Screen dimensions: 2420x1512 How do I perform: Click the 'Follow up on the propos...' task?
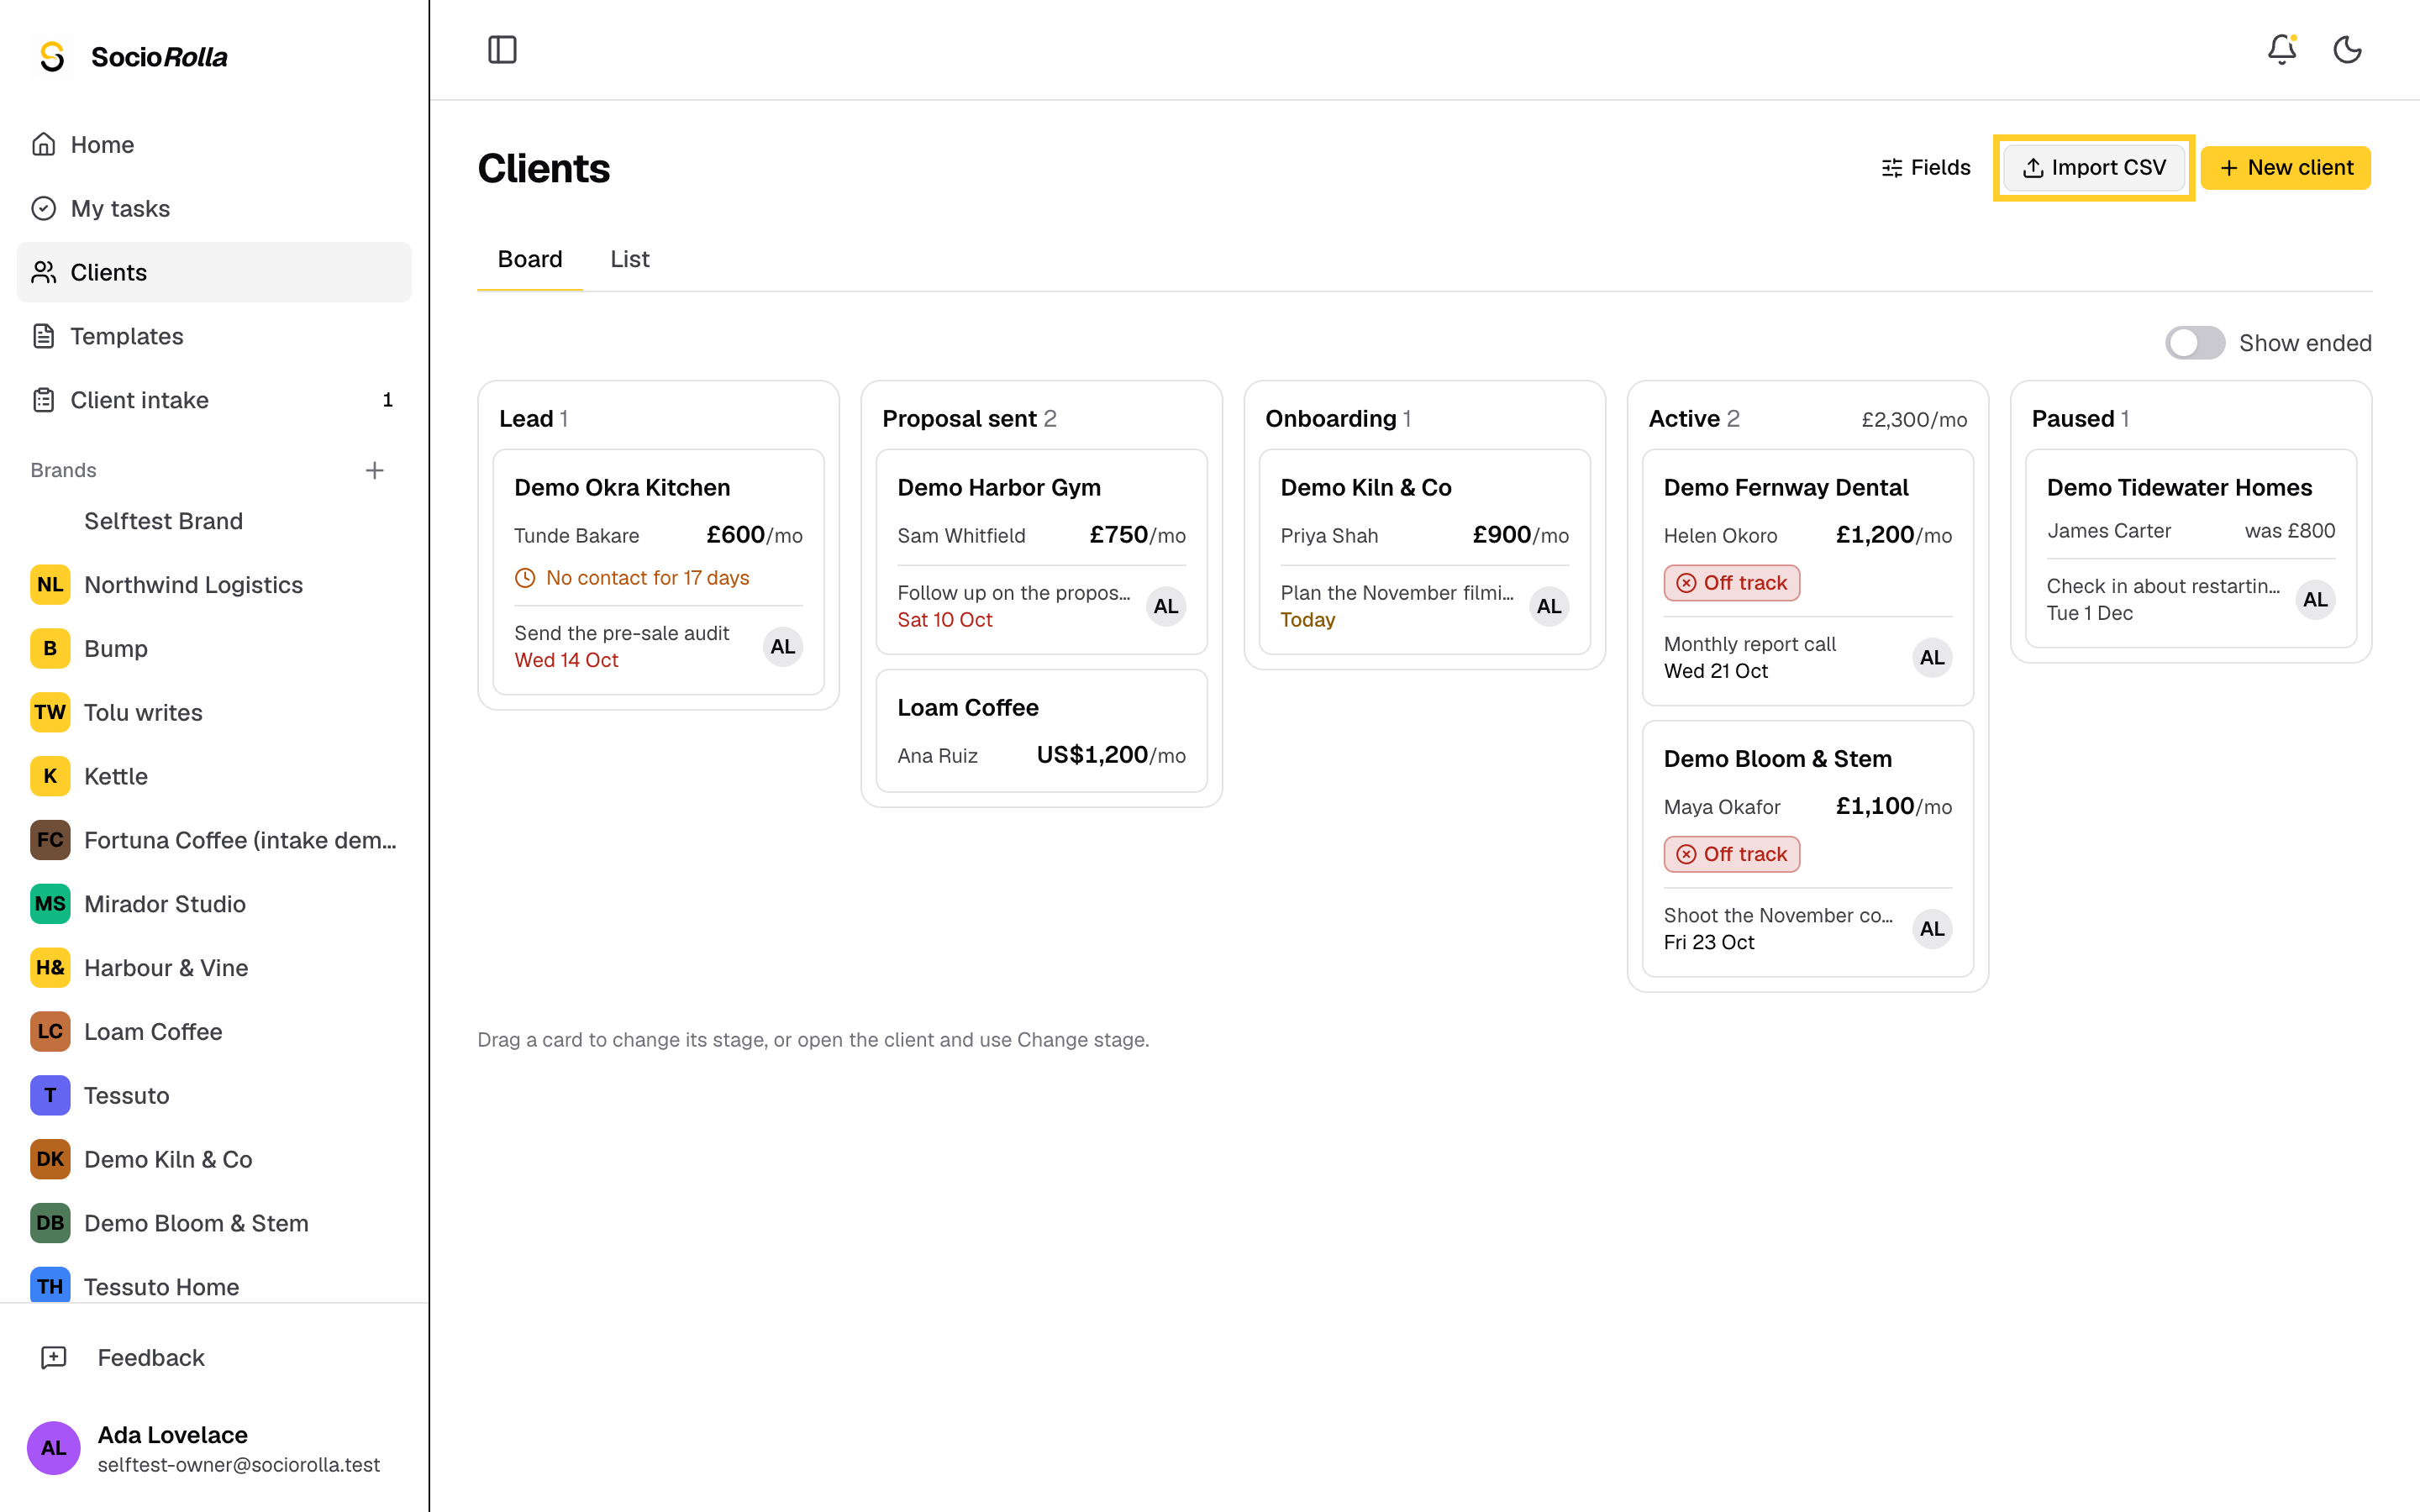coord(1014,592)
